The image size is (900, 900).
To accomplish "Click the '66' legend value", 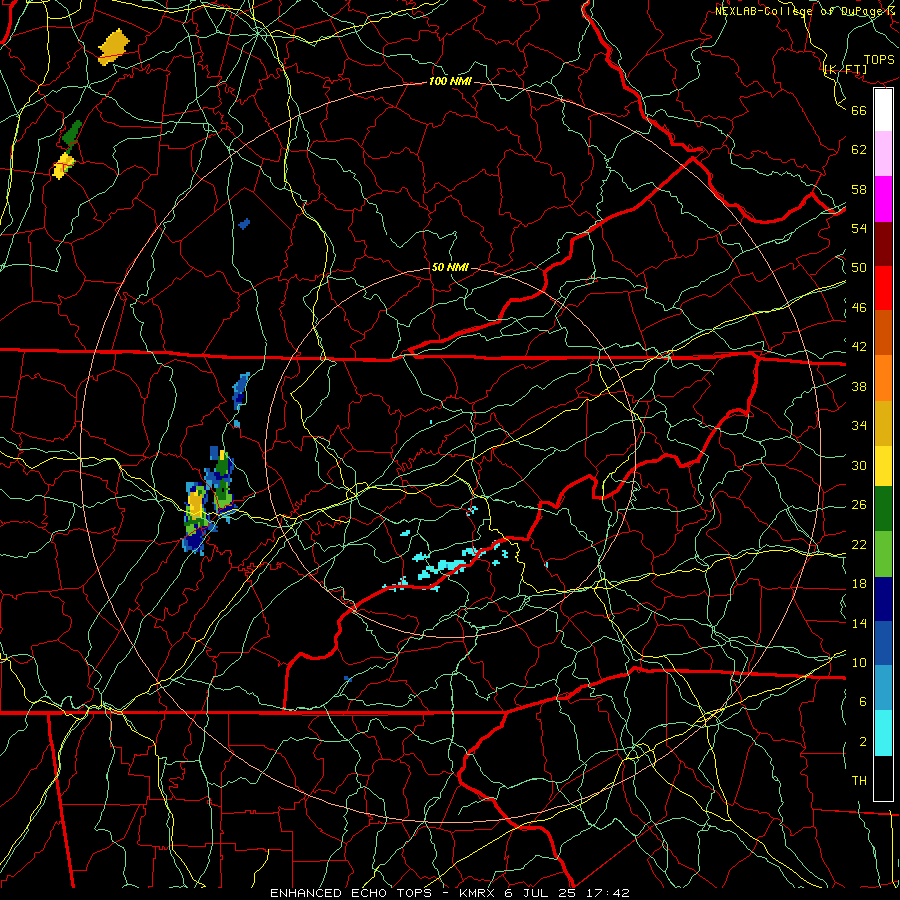I will [x=859, y=110].
